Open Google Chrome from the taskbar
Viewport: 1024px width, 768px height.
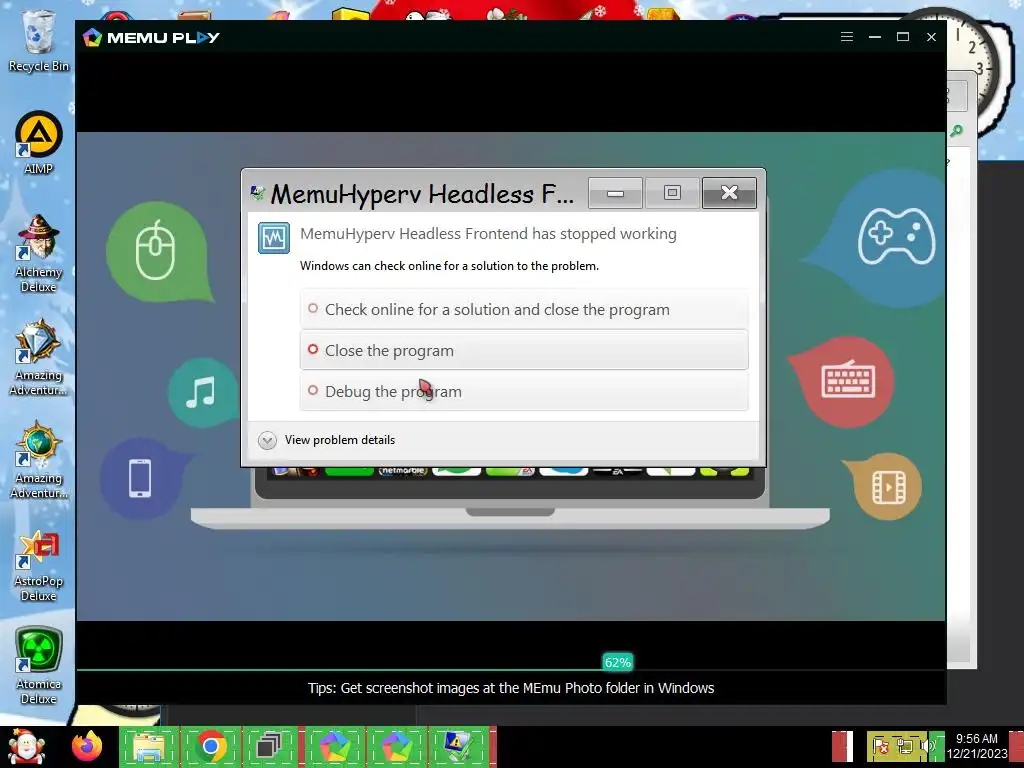pyautogui.click(x=210, y=746)
